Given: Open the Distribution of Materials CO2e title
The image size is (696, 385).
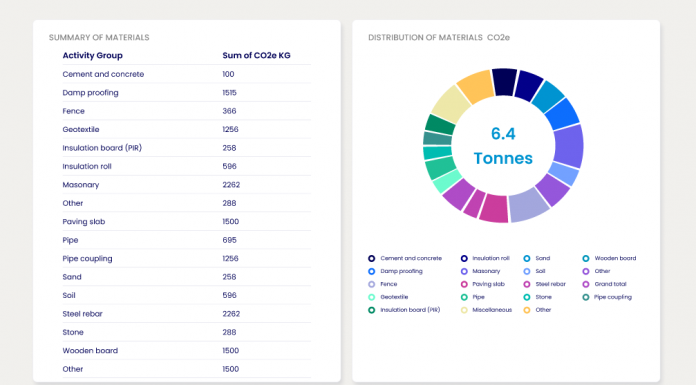Looking at the screenshot, I should point(439,38).
